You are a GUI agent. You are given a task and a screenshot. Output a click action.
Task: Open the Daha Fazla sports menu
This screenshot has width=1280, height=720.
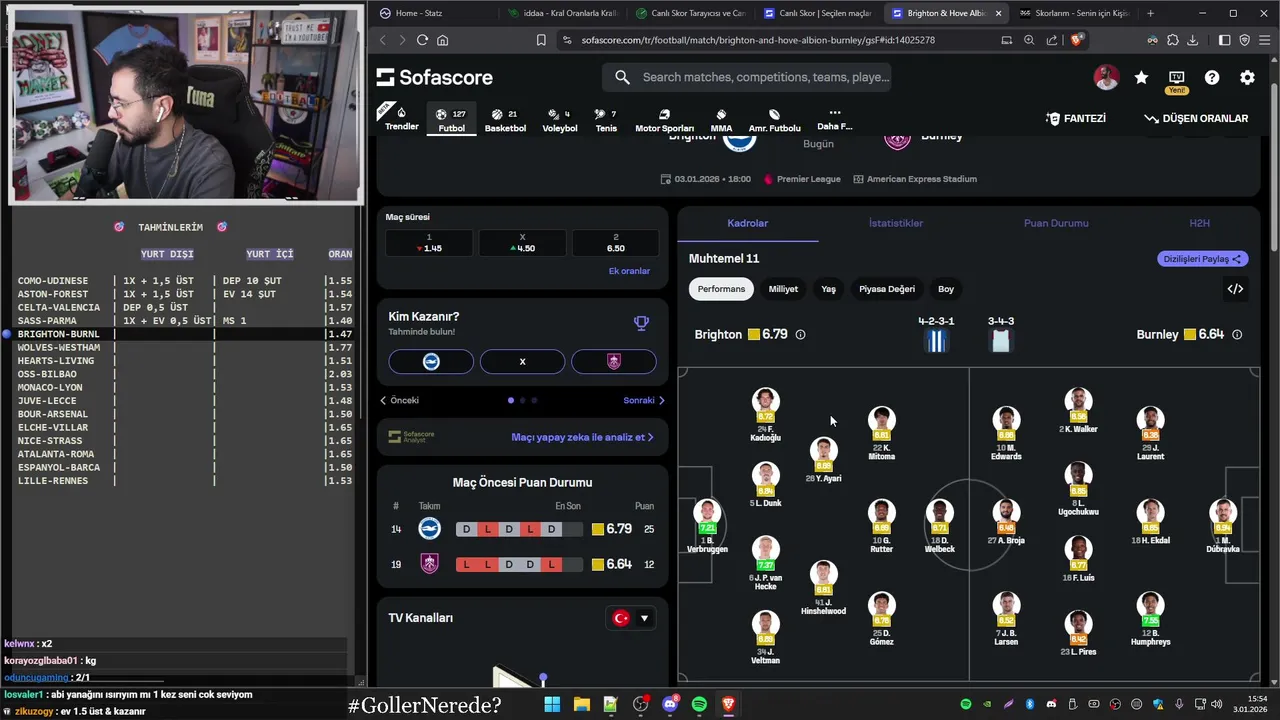click(x=834, y=119)
